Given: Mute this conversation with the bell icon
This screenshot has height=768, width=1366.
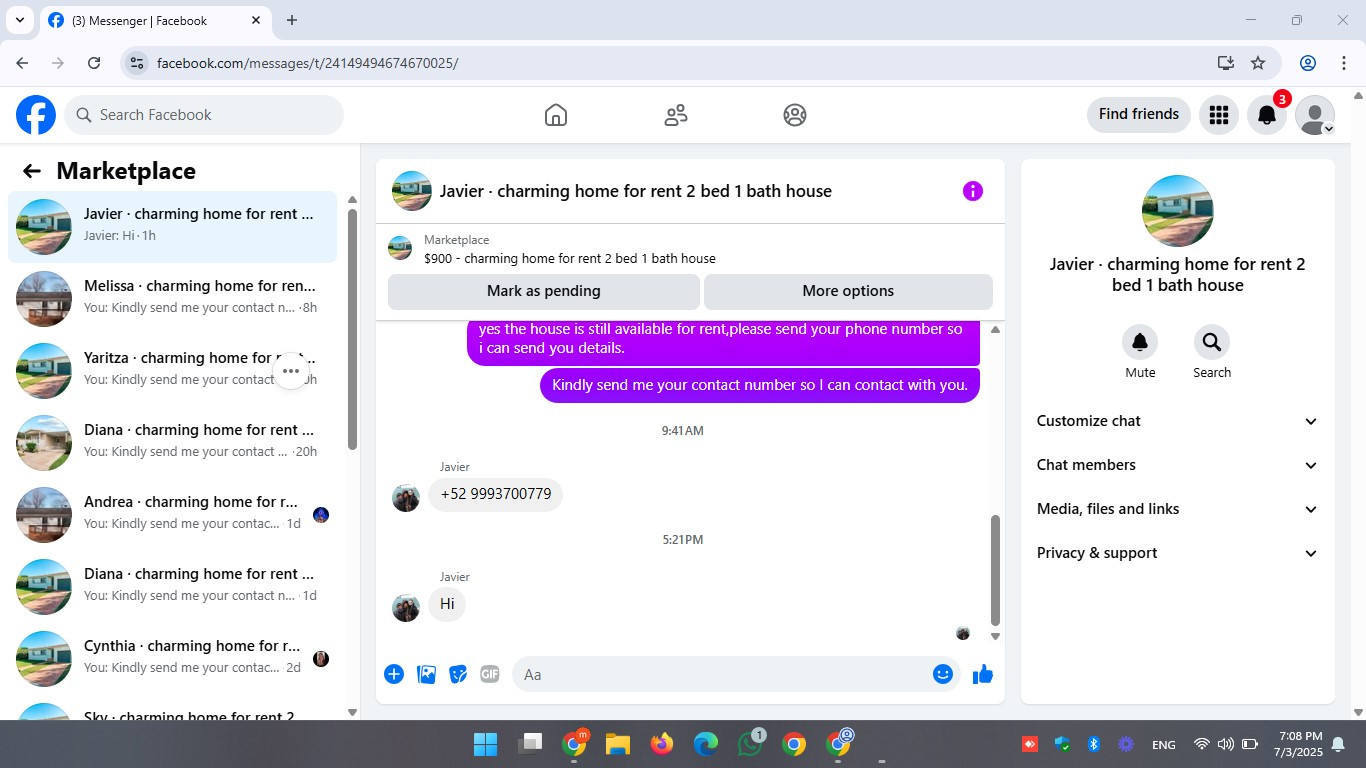Looking at the screenshot, I should point(1140,342).
